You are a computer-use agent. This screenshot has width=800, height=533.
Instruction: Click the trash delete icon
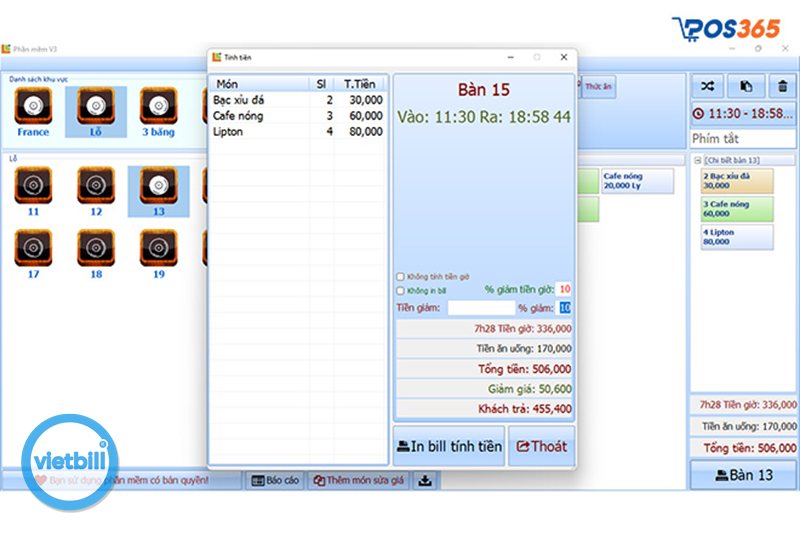(782, 87)
